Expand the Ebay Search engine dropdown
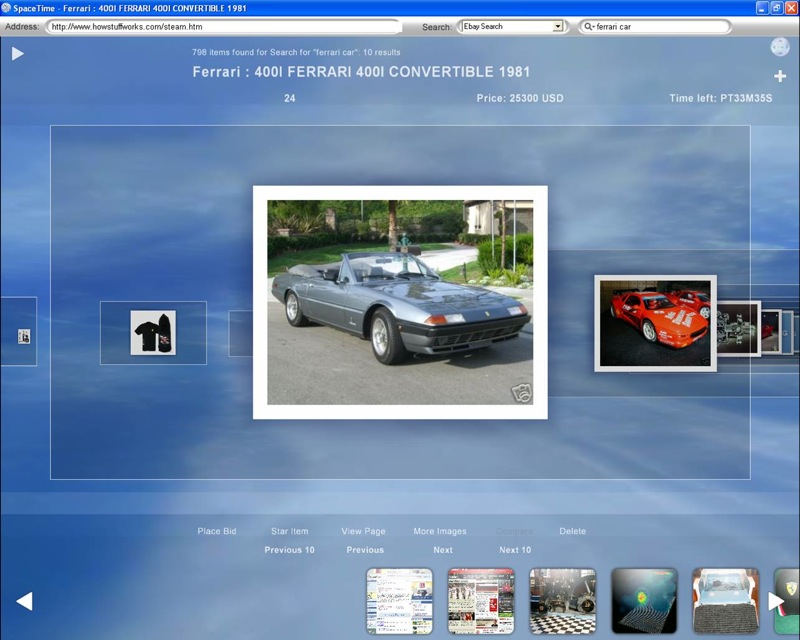The image size is (800, 640). pos(558,27)
